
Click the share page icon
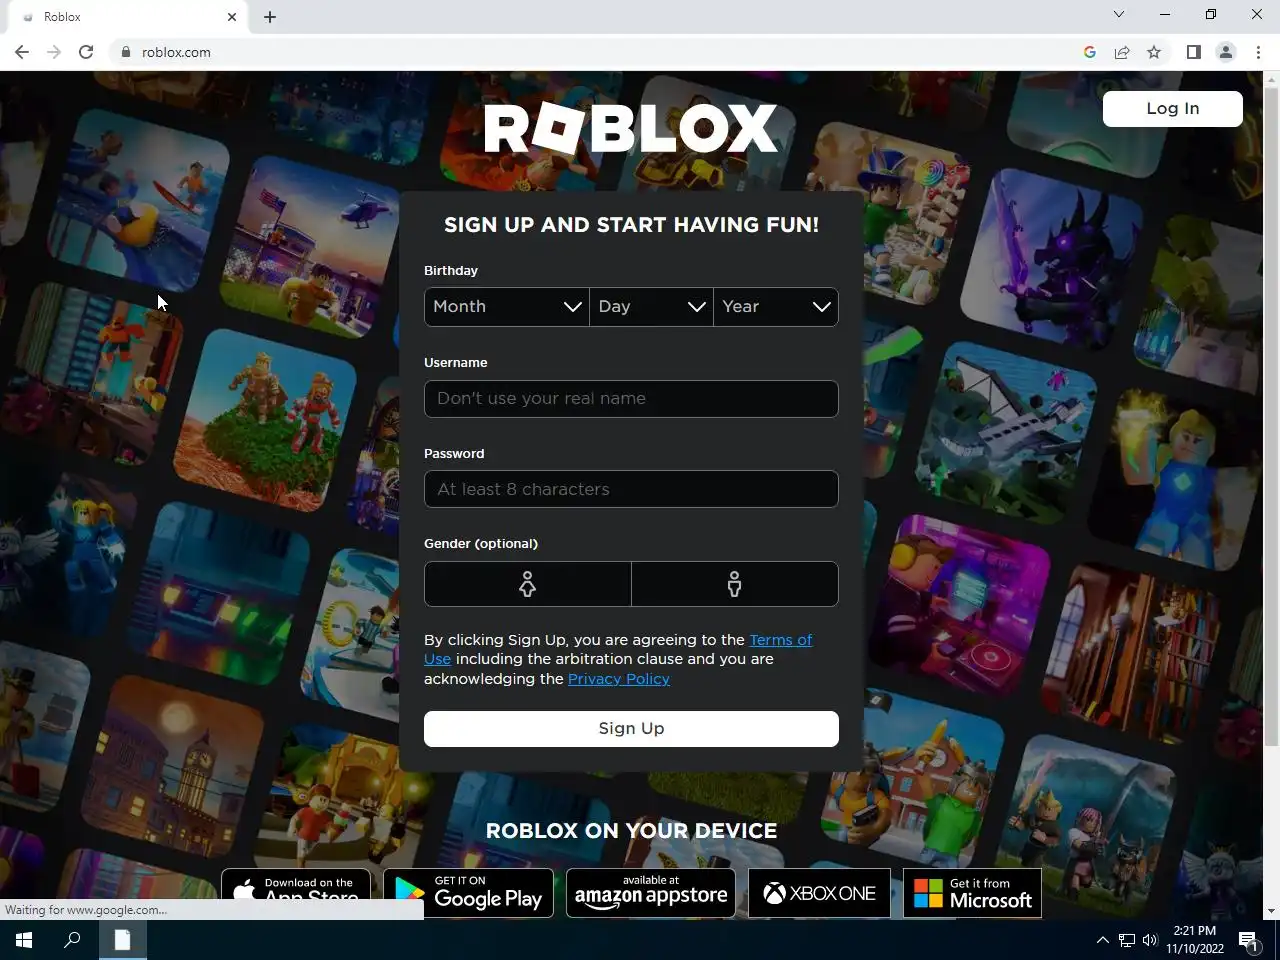click(x=1122, y=52)
